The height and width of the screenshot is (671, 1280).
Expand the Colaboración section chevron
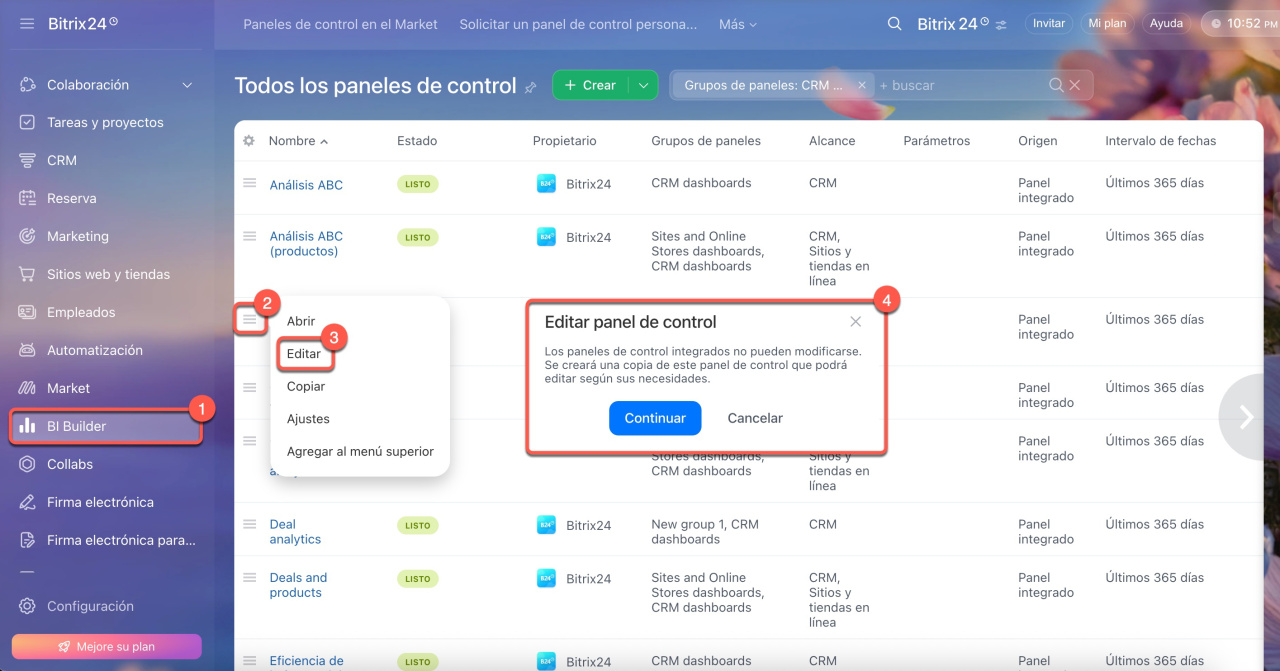187,86
